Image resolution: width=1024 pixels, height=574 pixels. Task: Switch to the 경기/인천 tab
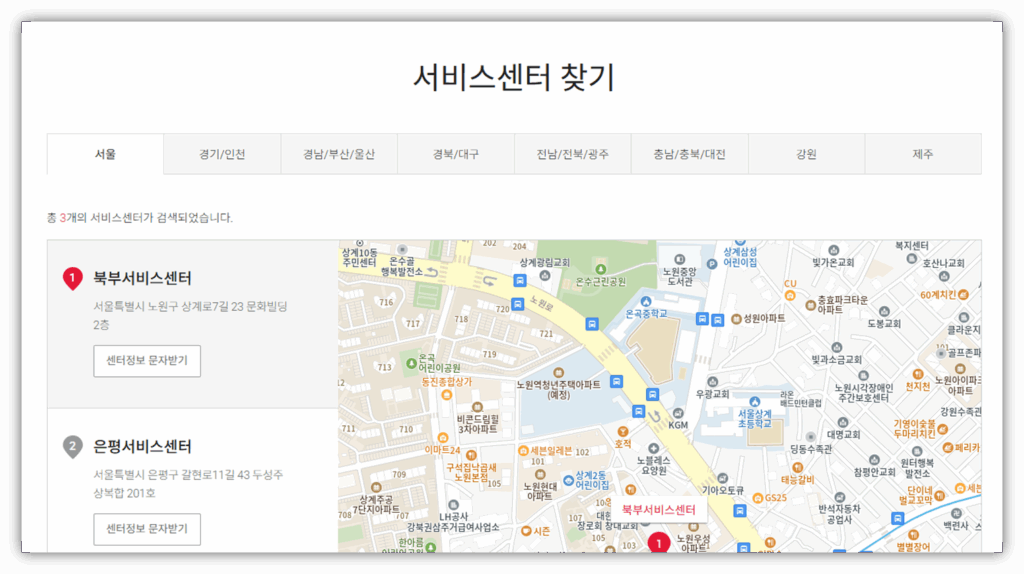[222, 154]
